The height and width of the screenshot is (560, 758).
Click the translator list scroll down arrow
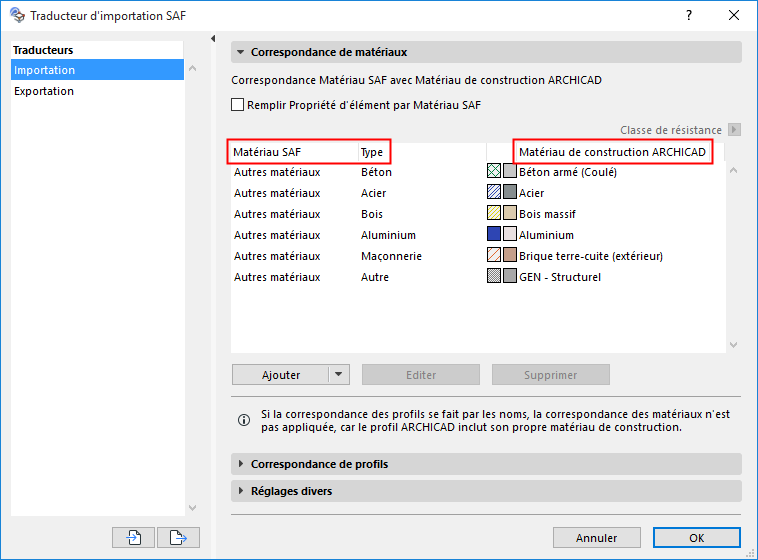tap(192, 508)
